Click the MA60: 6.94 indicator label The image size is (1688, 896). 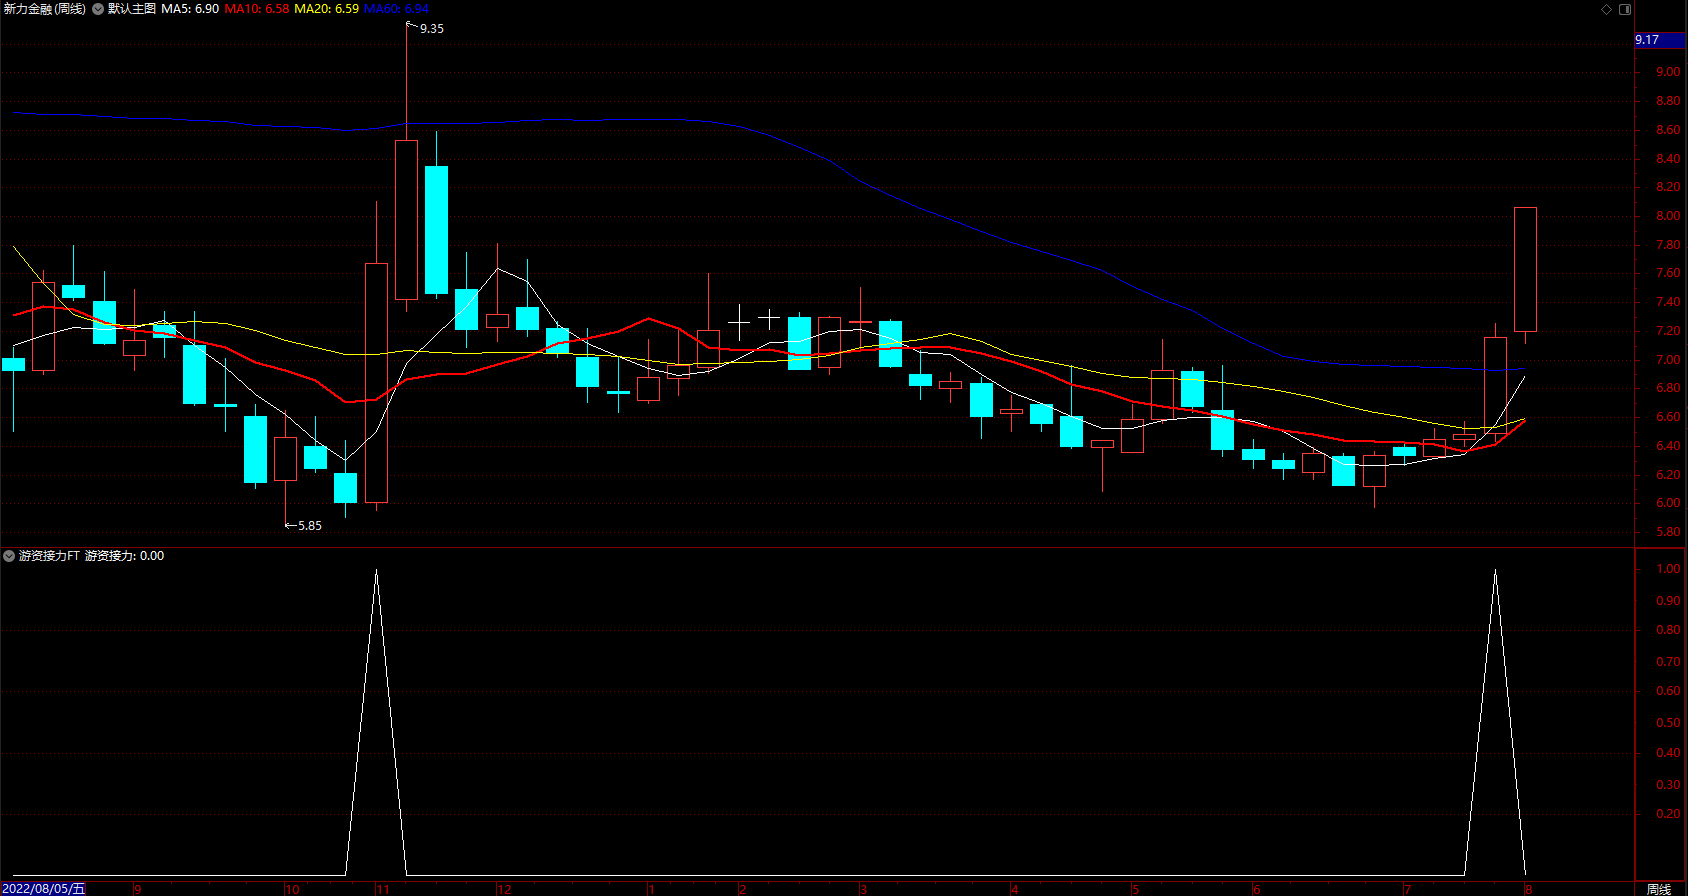pyautogui.click(x=397, y=9)
